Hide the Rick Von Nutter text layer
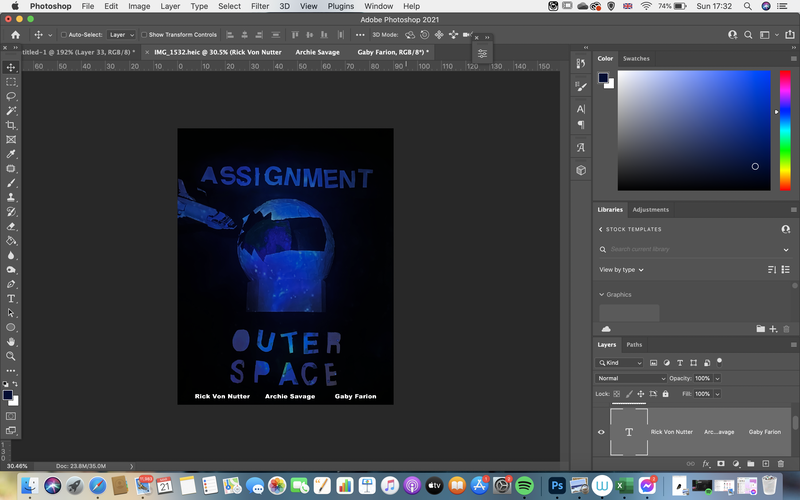800x500 pixels. 601,432
